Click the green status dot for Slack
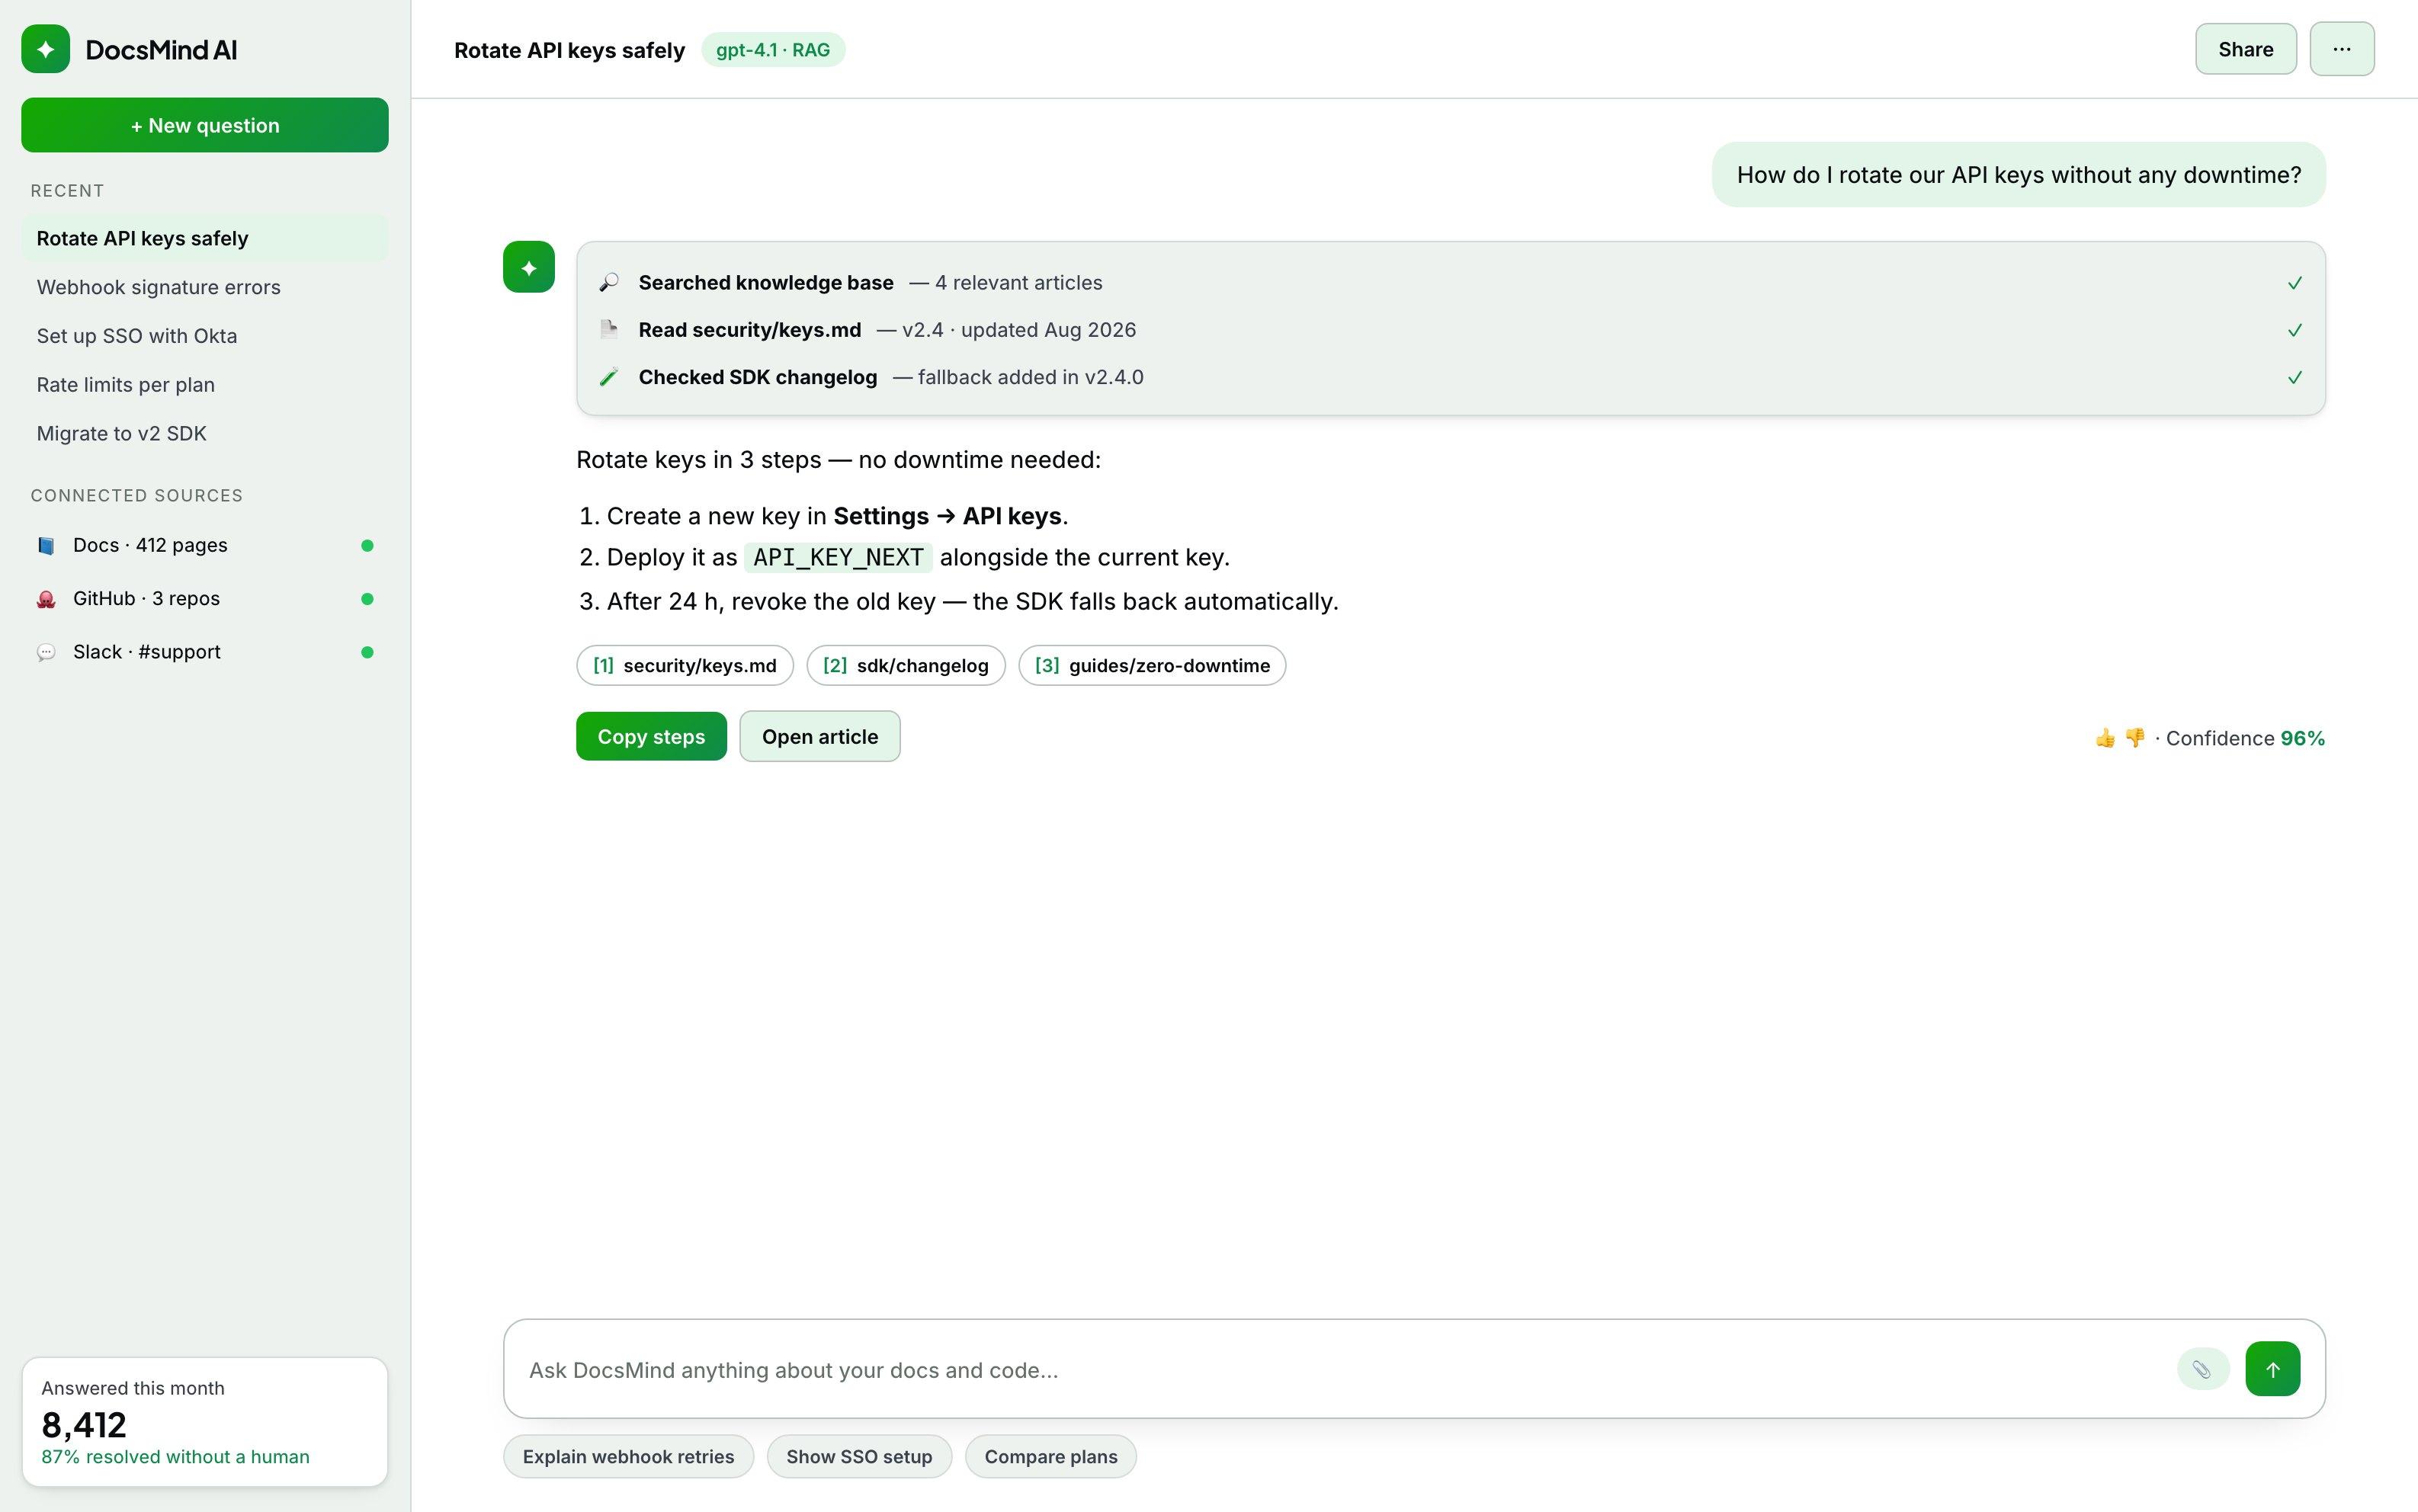The width and height of the screenshot is (2418, 1512). [x=367, y=652]
